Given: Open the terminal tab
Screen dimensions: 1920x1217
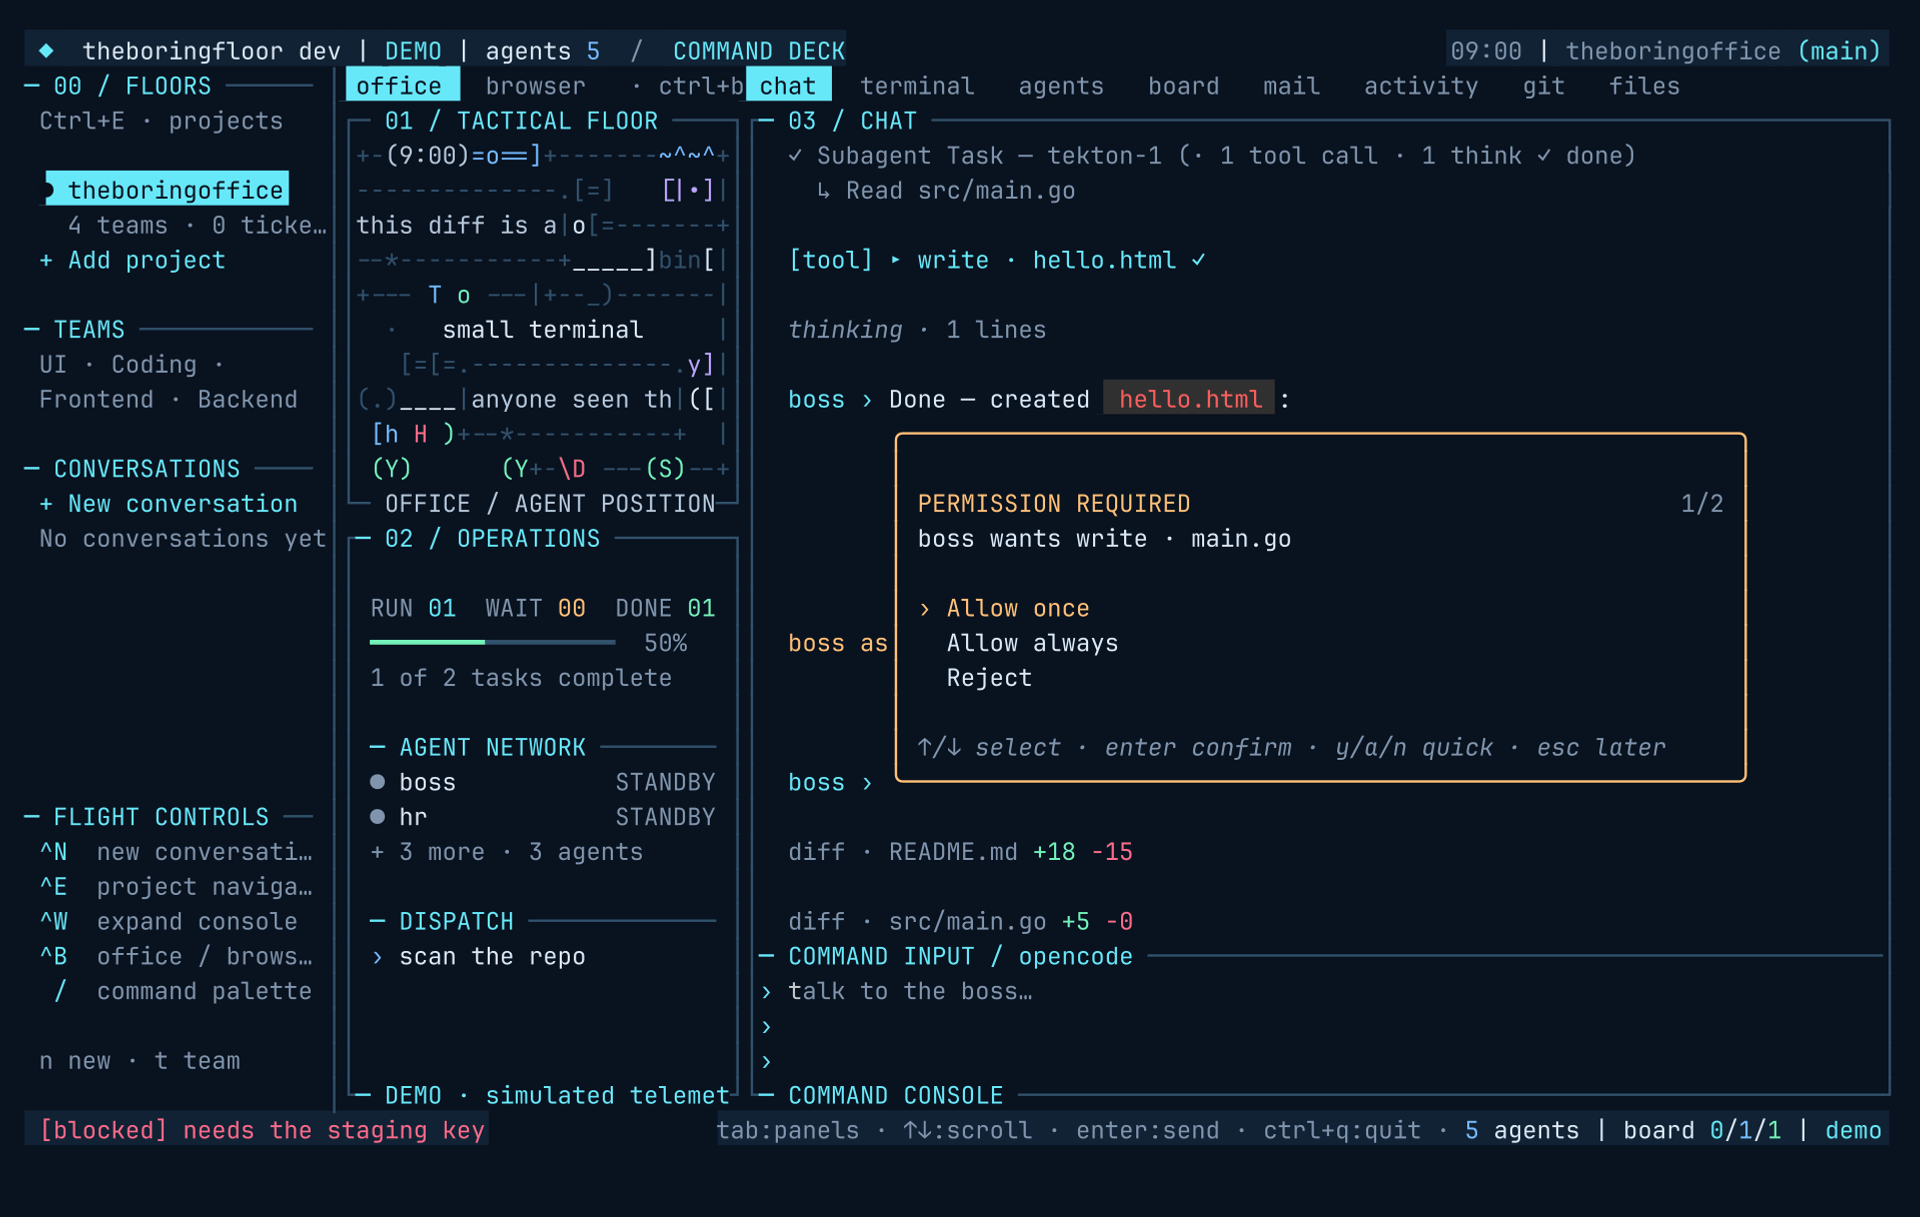Looking at the screenshot, I should [917, 86].
